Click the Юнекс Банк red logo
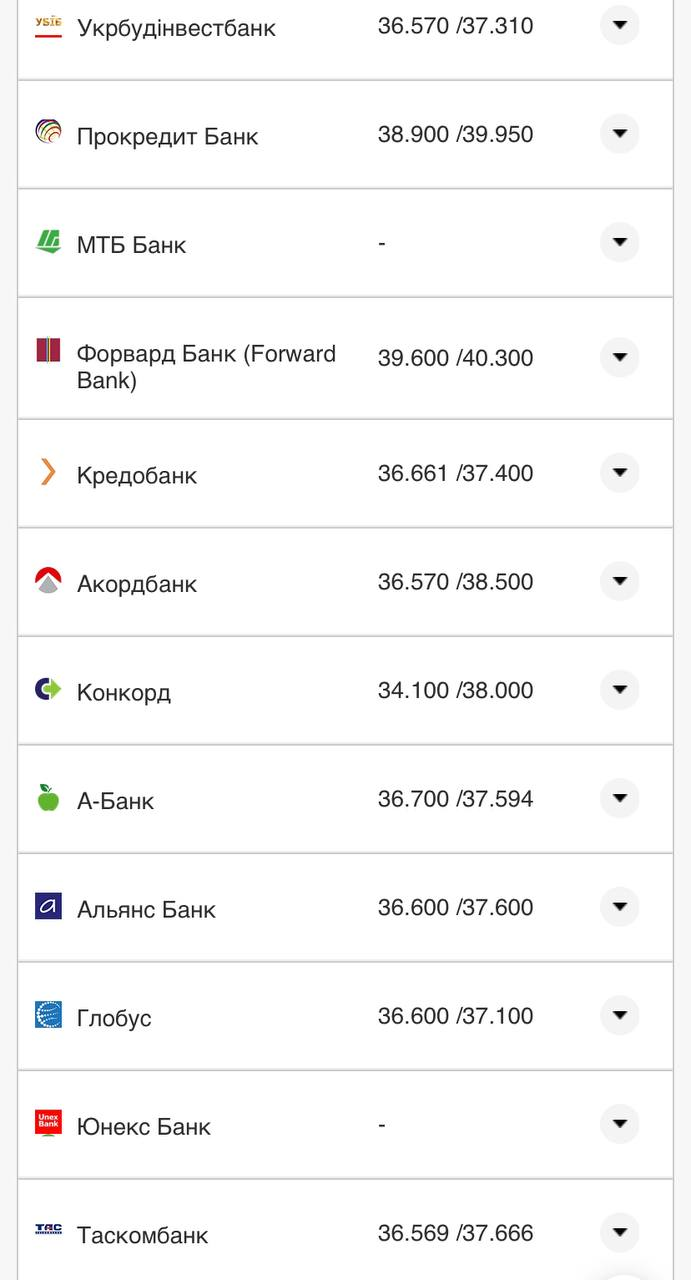 48,1123
